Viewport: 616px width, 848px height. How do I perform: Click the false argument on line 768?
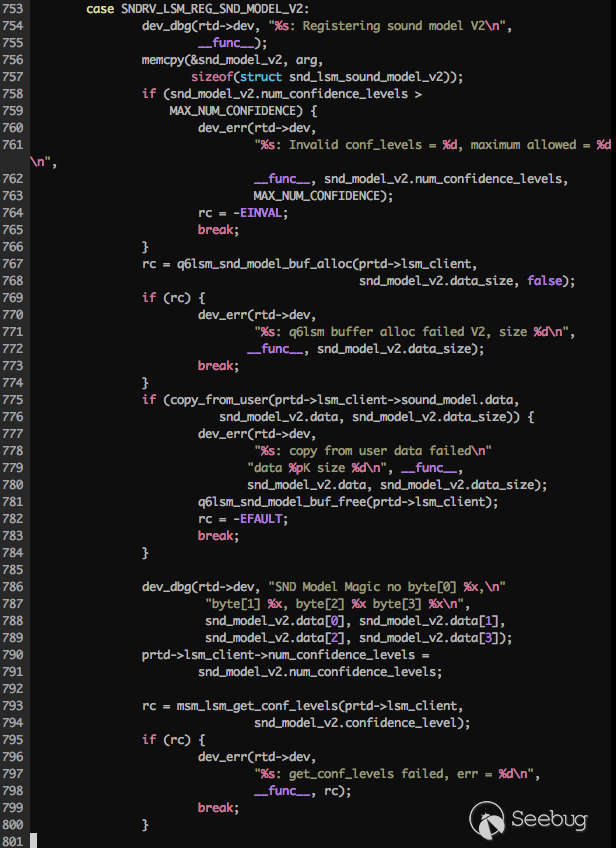tap(549, 281)
